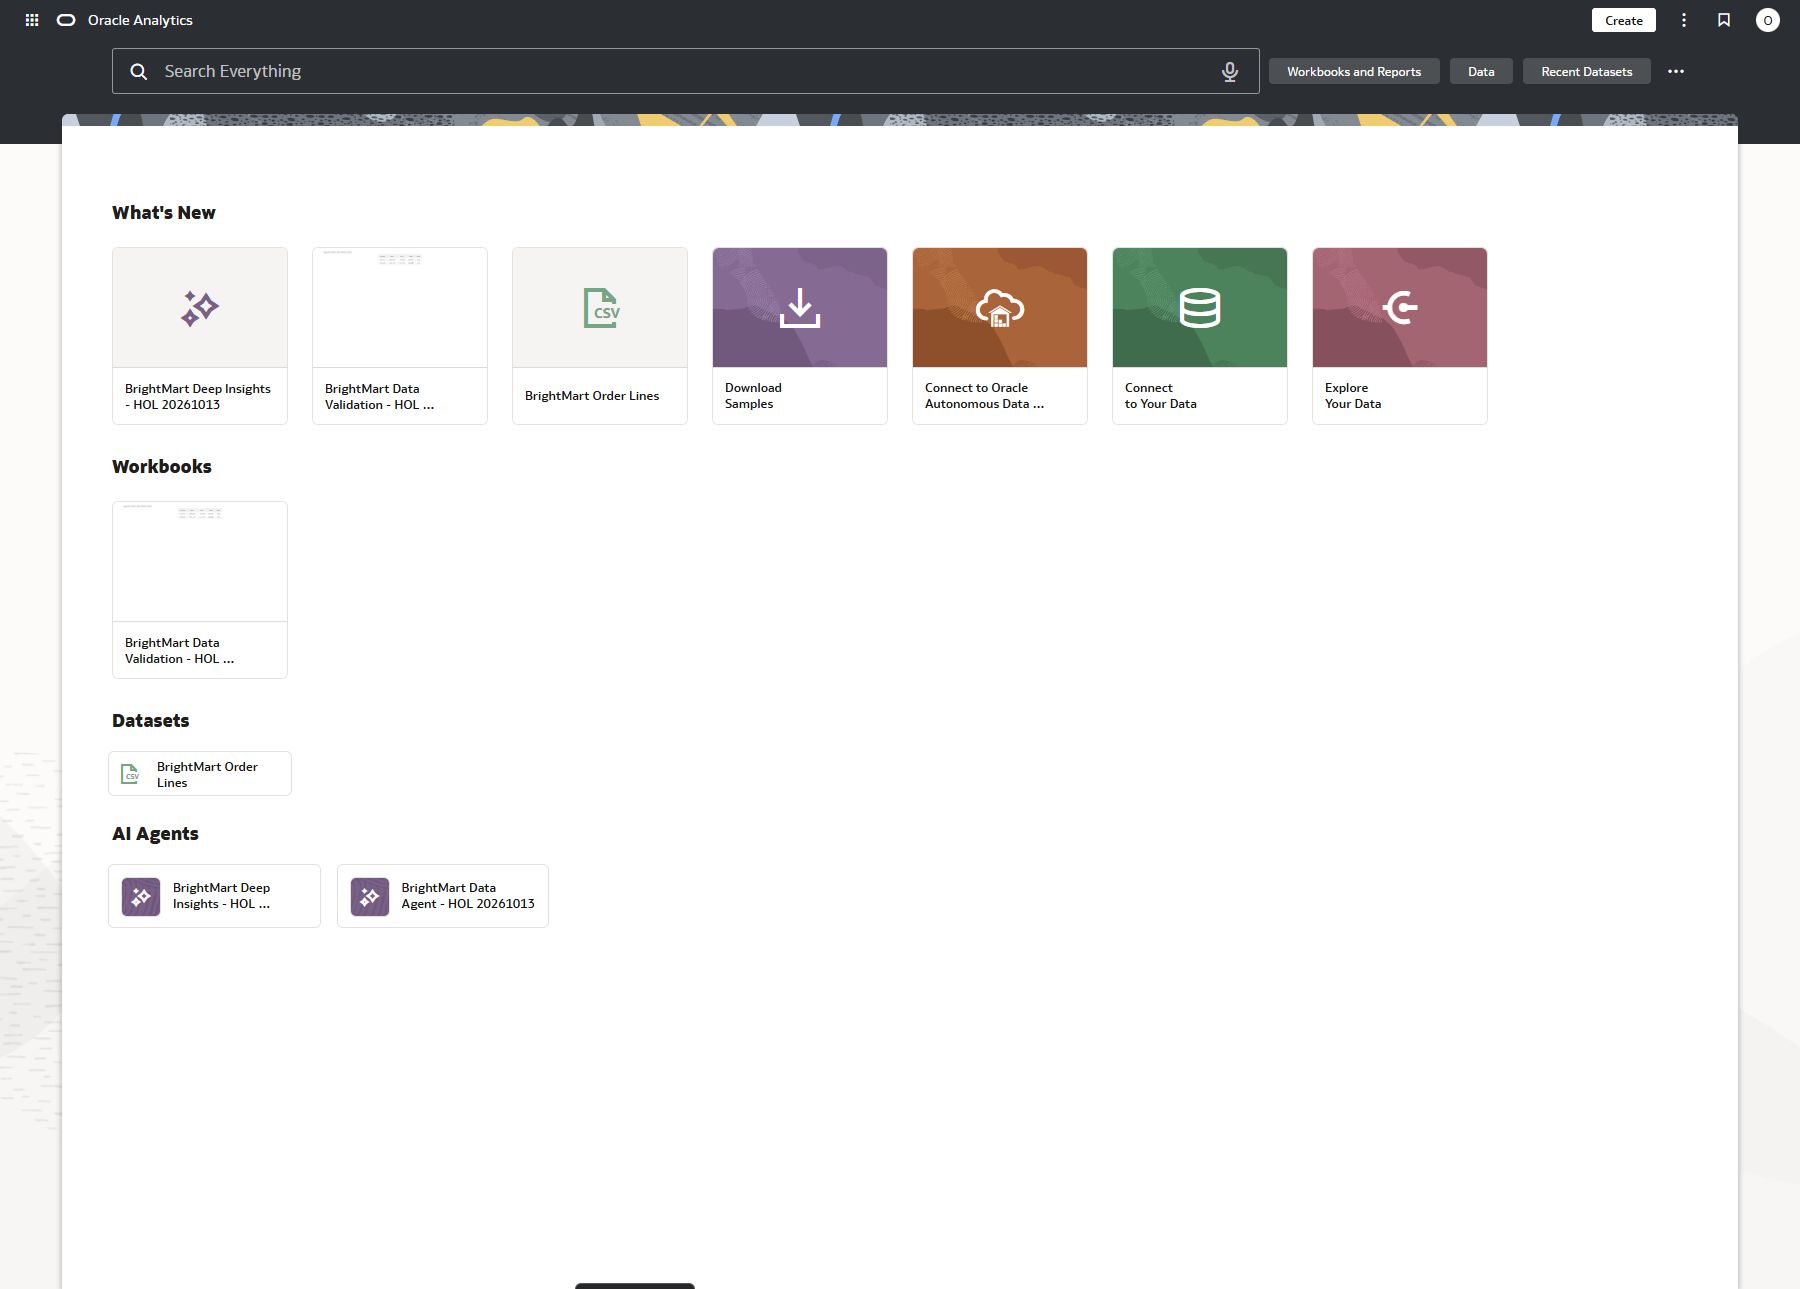Click the search magnifier icon
1800x1289 pixels.
(x=139, y=72)
